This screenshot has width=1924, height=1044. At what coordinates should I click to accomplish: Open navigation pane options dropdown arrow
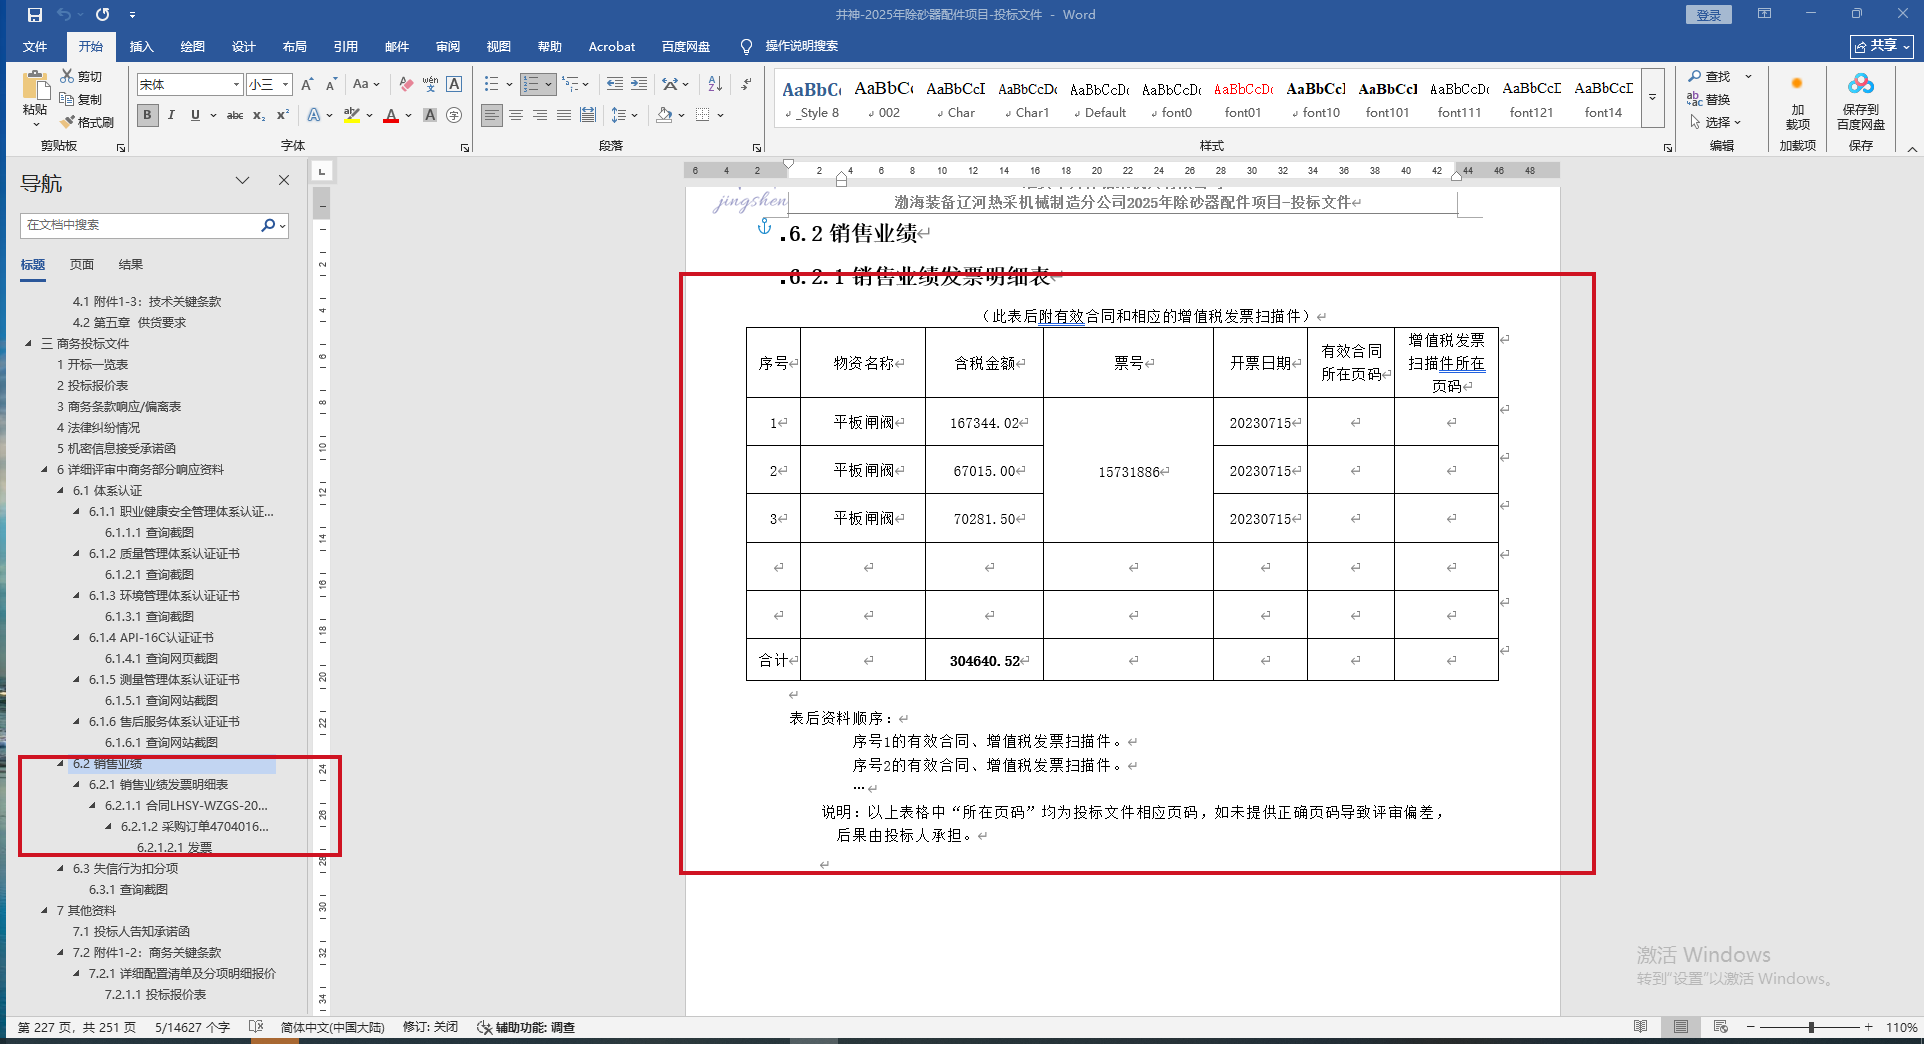(242, 181)
